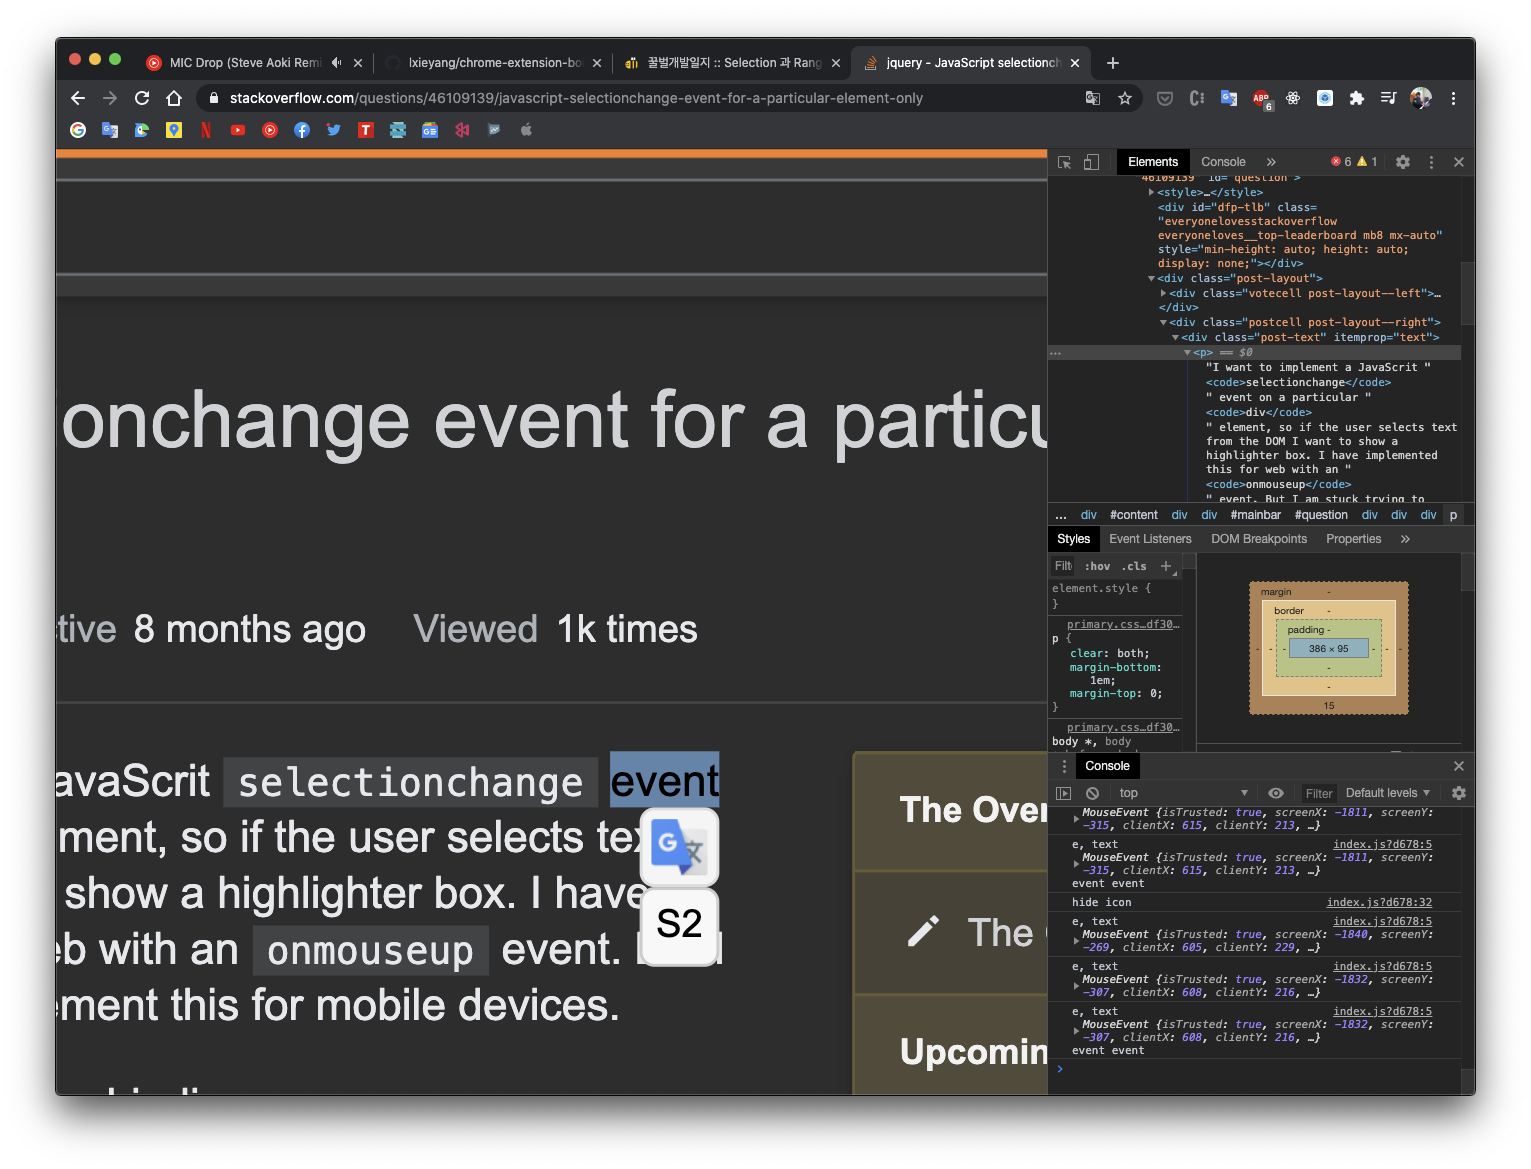Open the Chrome three-dot menu

pos(1453,98)
